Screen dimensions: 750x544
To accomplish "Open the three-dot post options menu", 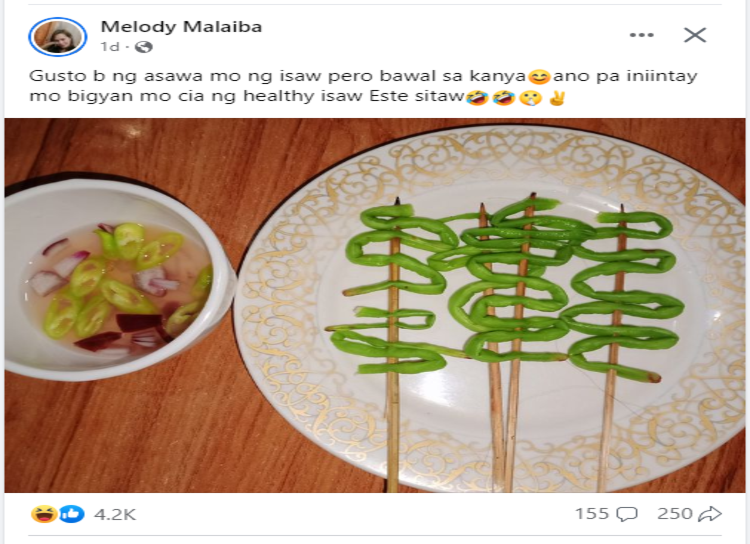I will click(x=641, y=35).
